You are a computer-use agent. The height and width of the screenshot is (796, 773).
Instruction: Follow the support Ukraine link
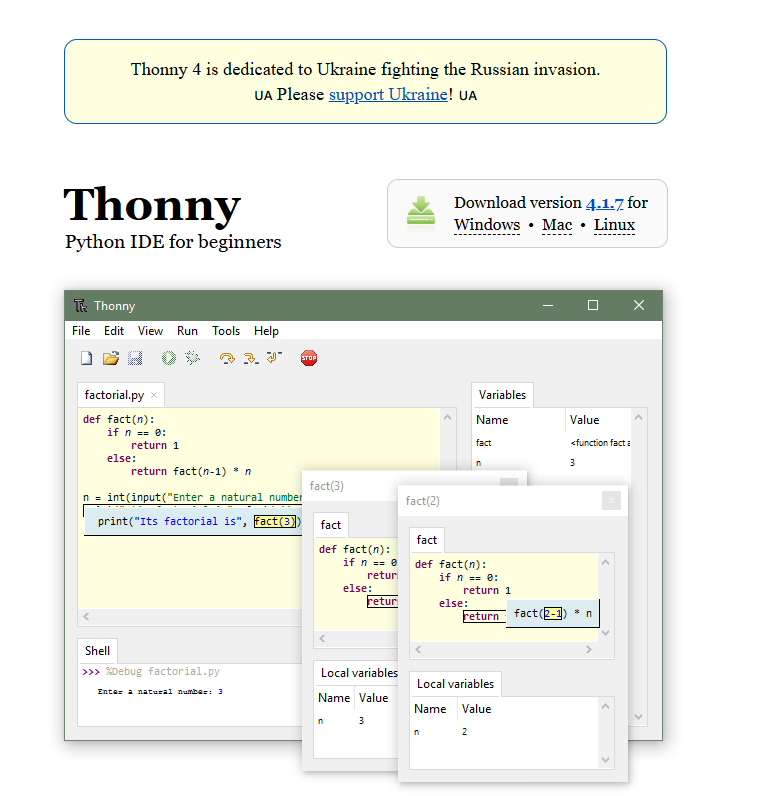(x=388, y=94)
